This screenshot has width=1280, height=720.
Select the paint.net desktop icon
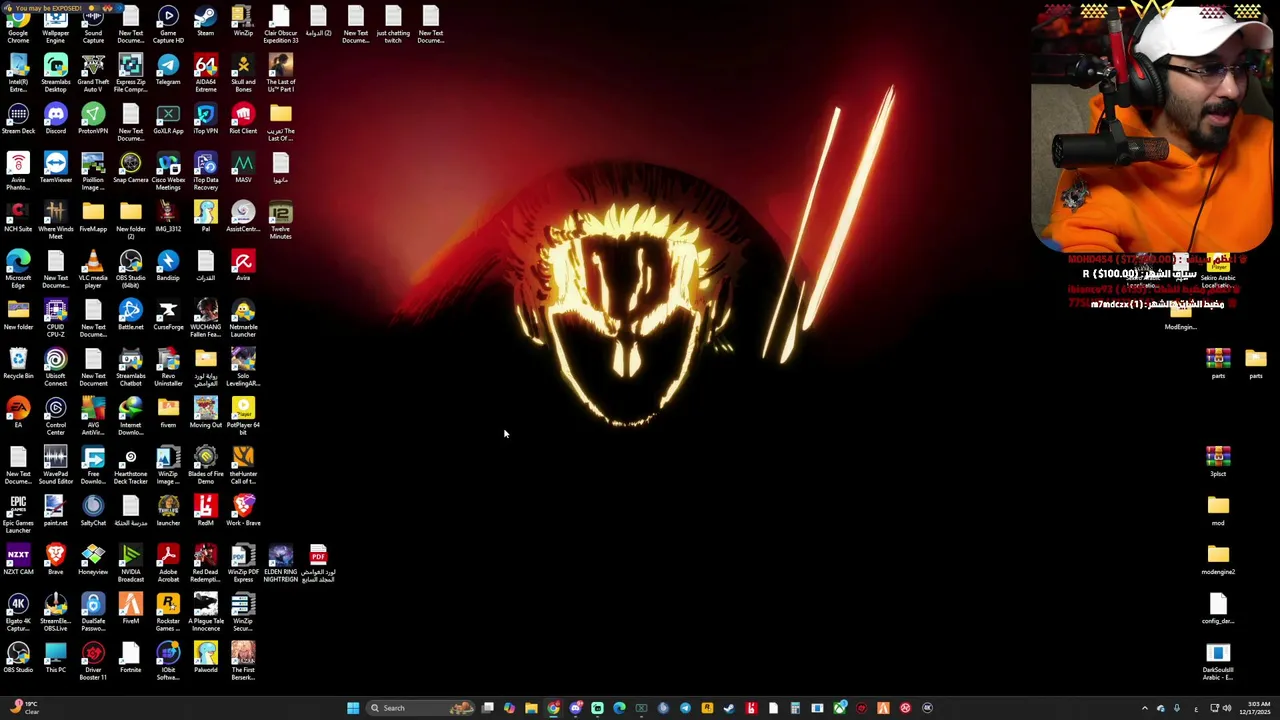(55, 511)
